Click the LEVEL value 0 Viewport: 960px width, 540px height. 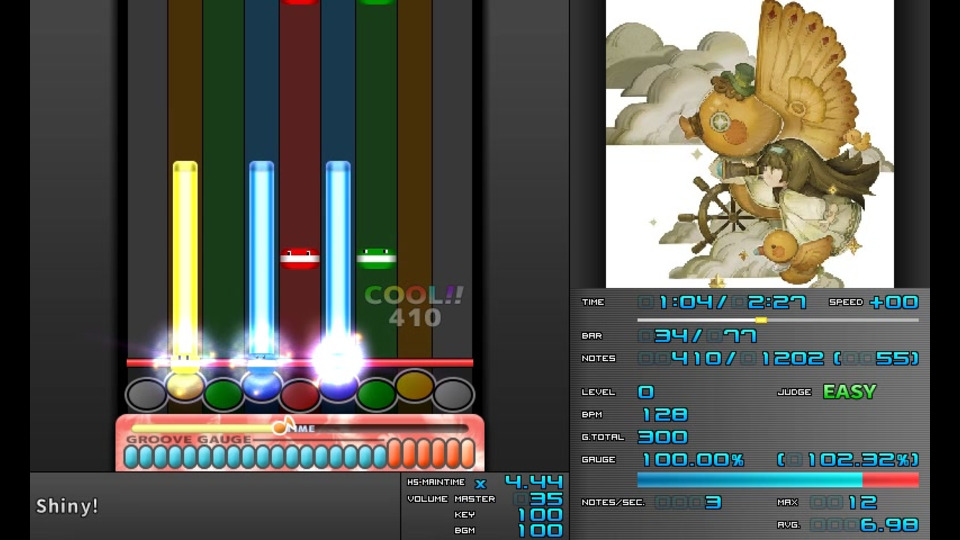click(646, 392)
